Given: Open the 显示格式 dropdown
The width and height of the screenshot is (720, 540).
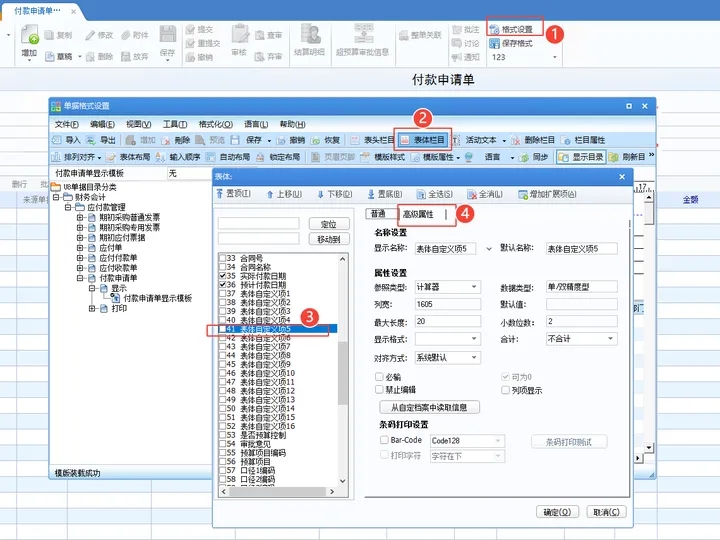Looking at the screenshot, I should (474, 339).
